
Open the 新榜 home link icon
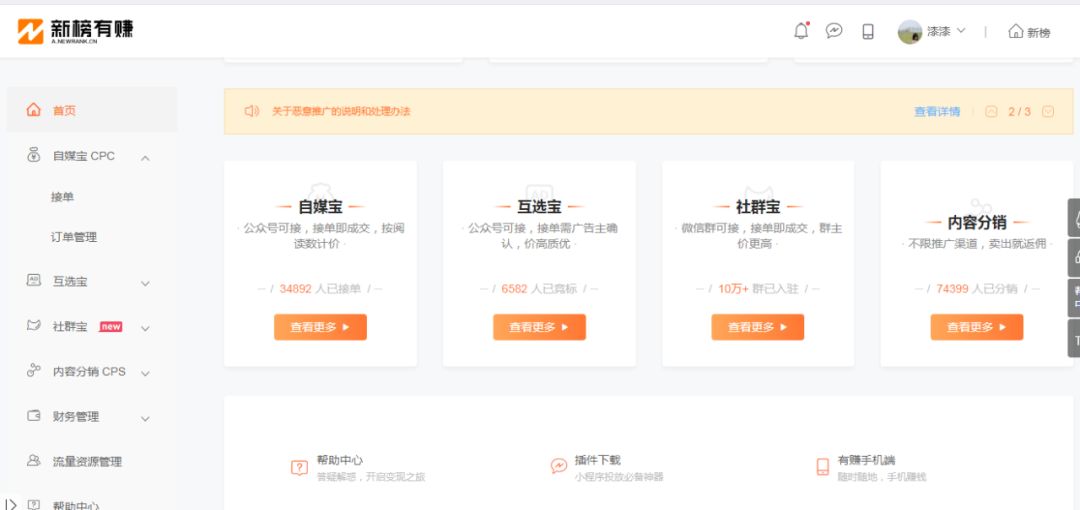click(1016, 31)
